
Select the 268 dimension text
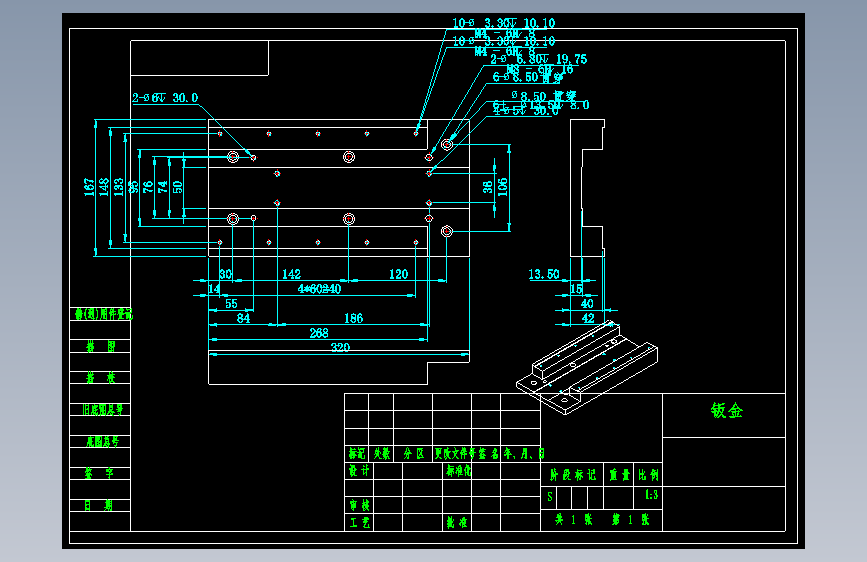point(319,333)
